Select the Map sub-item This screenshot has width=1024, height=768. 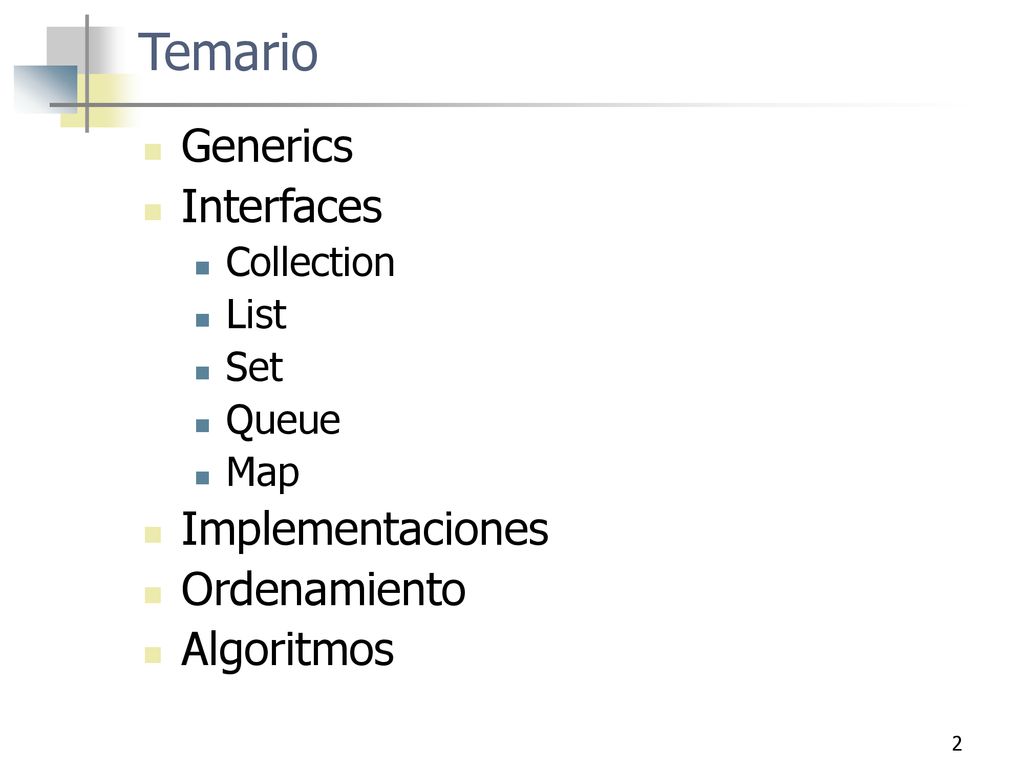(x=263, y=473)
